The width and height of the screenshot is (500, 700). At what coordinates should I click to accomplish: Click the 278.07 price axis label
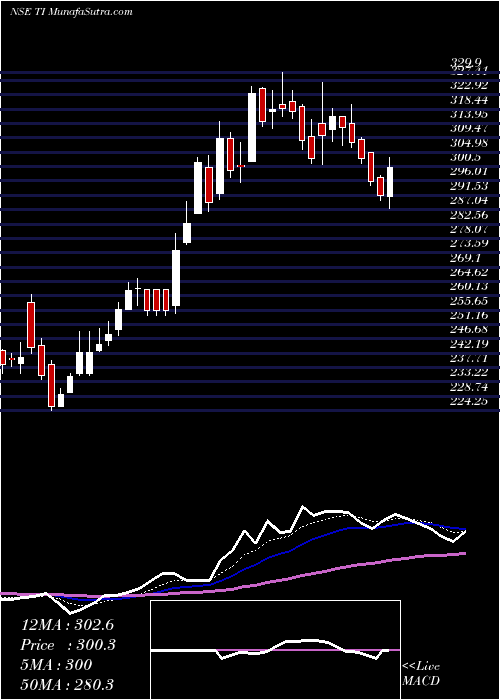[x=471, y=229]
